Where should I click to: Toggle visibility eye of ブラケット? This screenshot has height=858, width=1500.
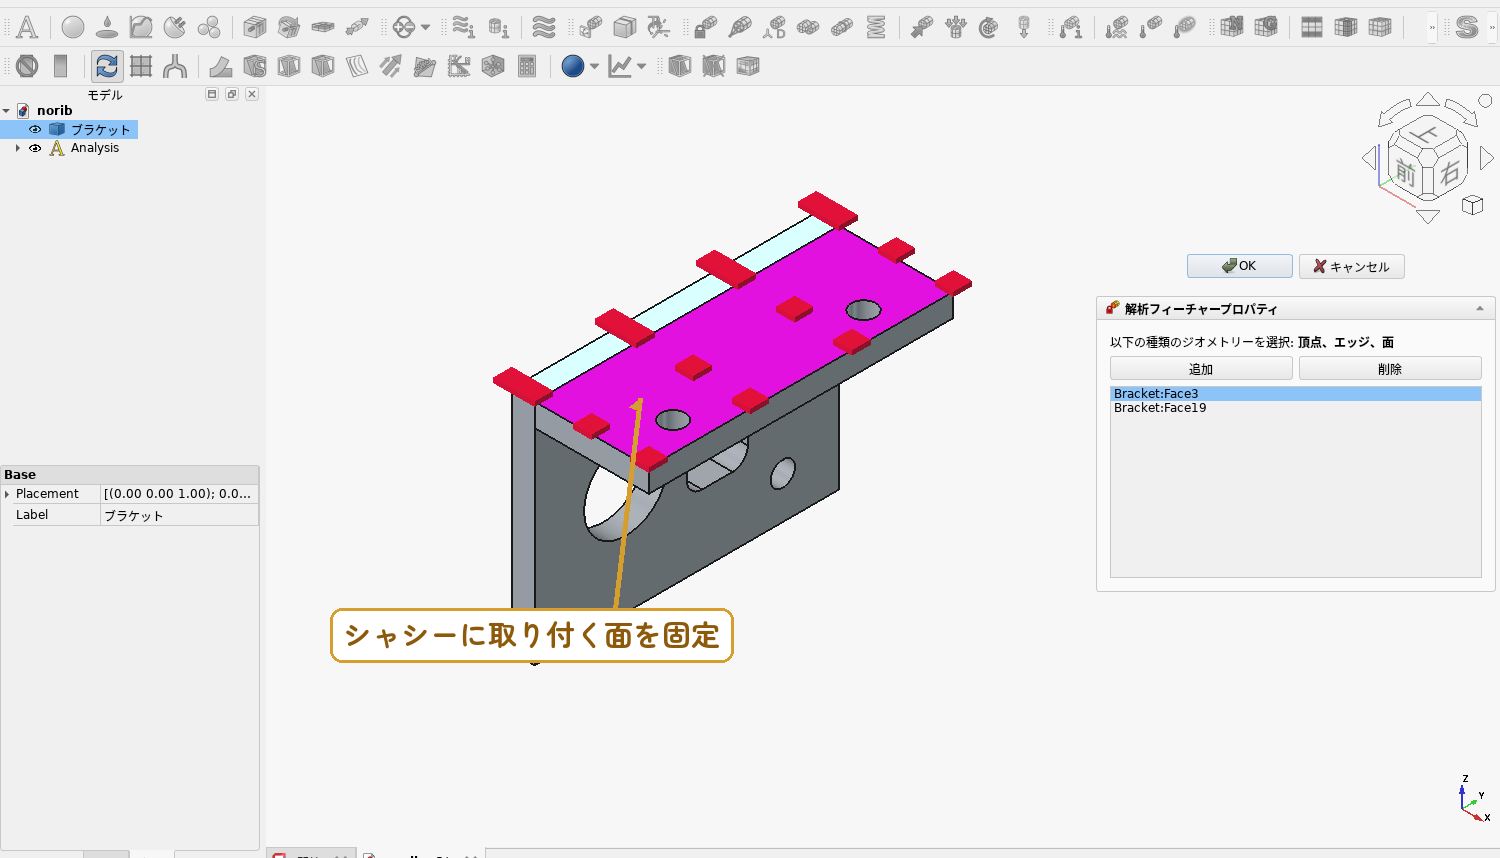(35, 129)
